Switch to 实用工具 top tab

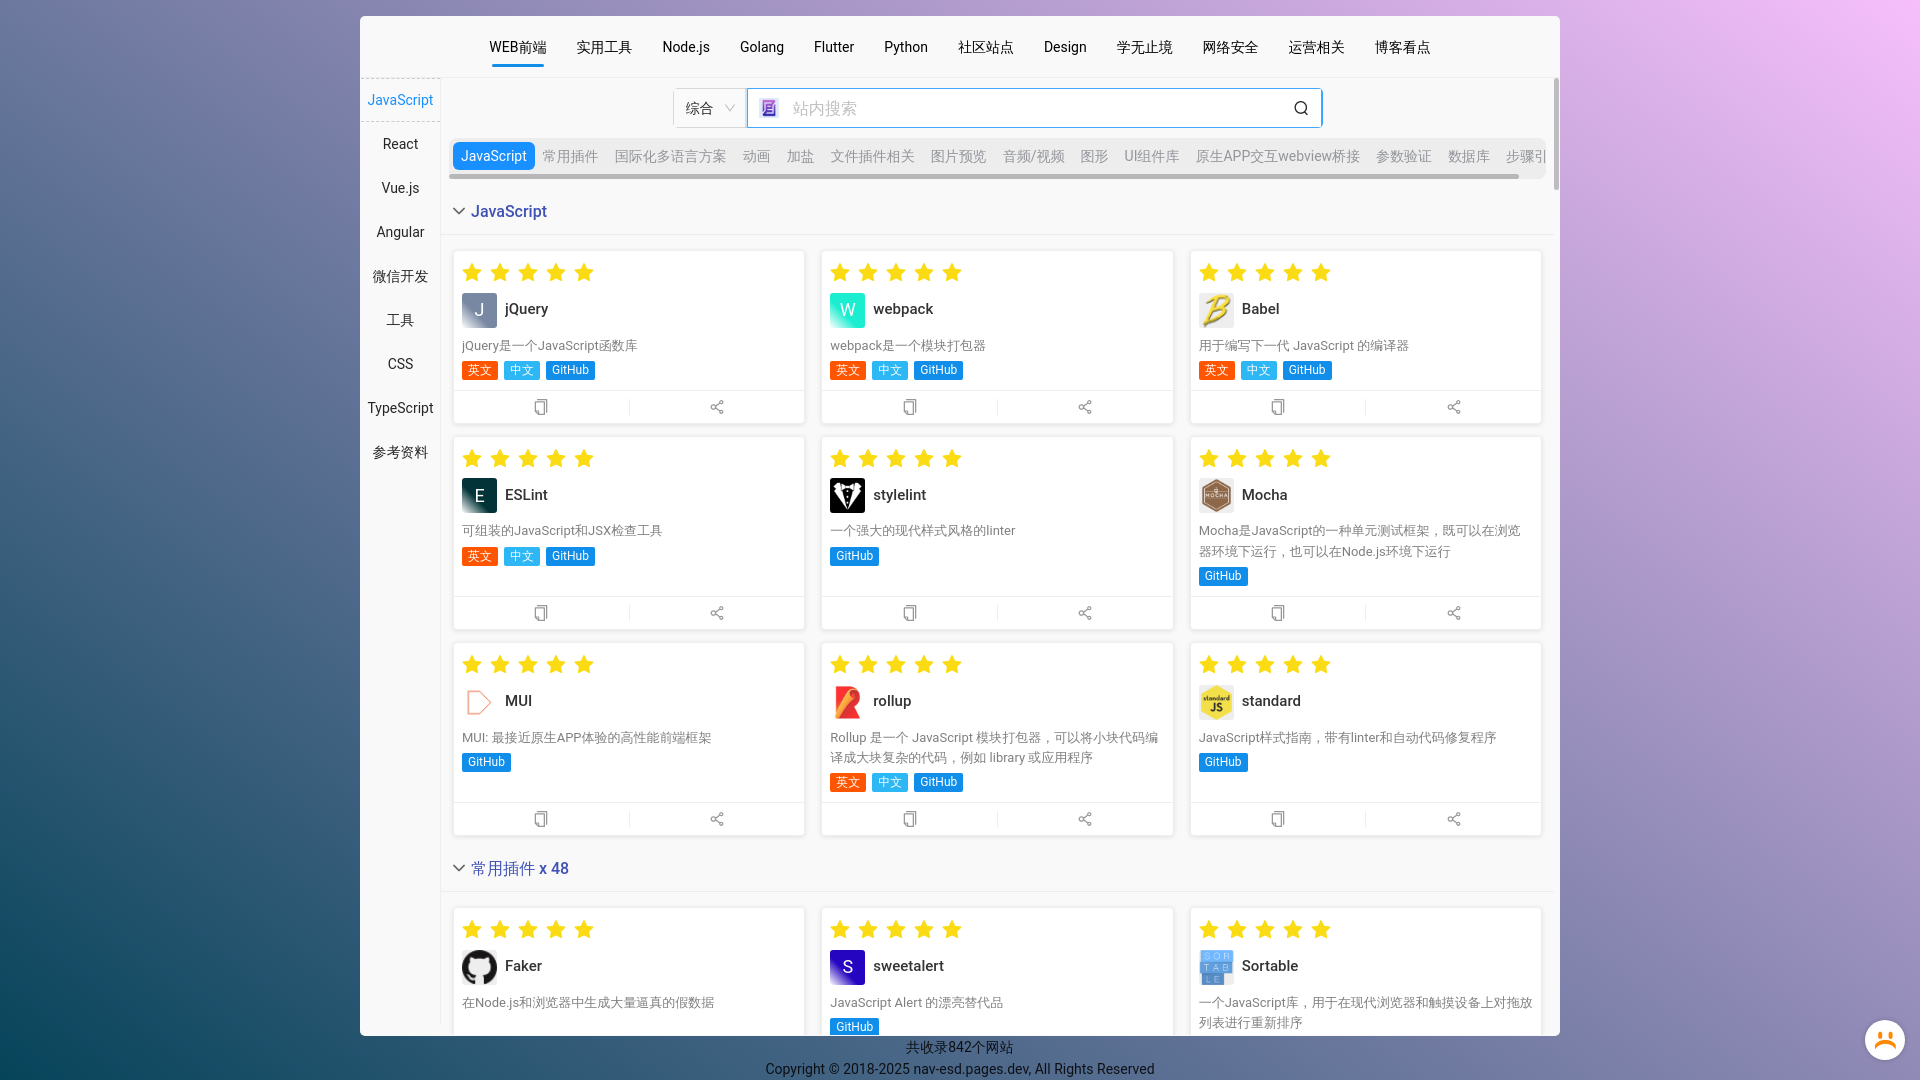tap(604, 47)
